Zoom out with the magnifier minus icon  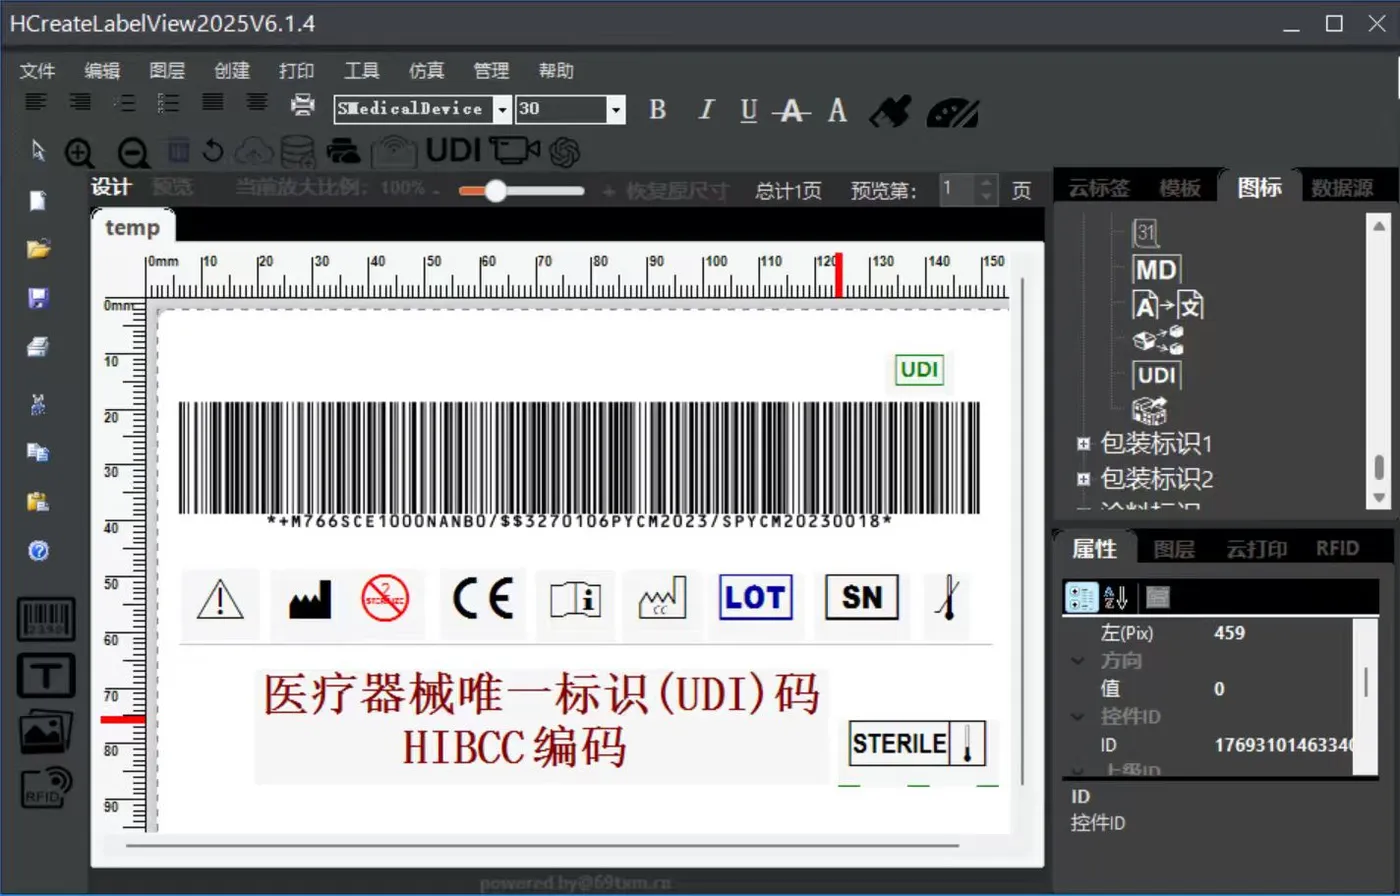pos(133,152)
